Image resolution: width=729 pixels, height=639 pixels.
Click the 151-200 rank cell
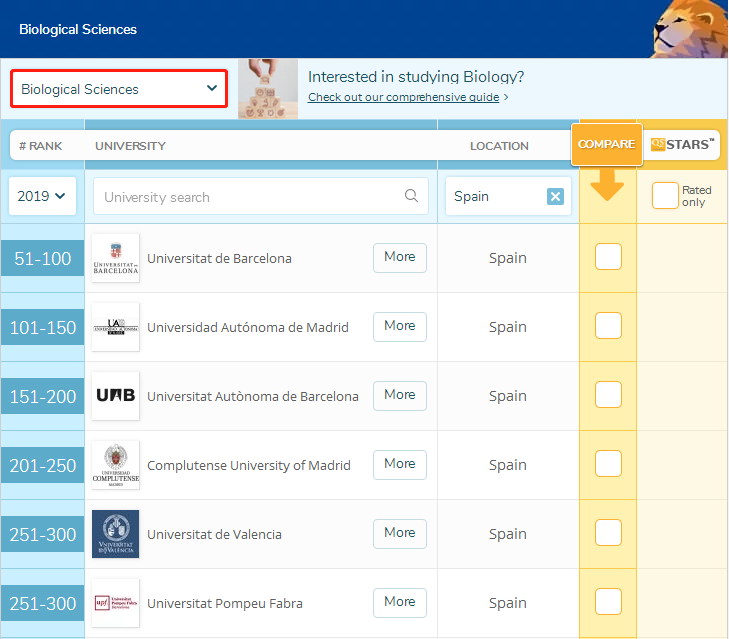[42, 396]
